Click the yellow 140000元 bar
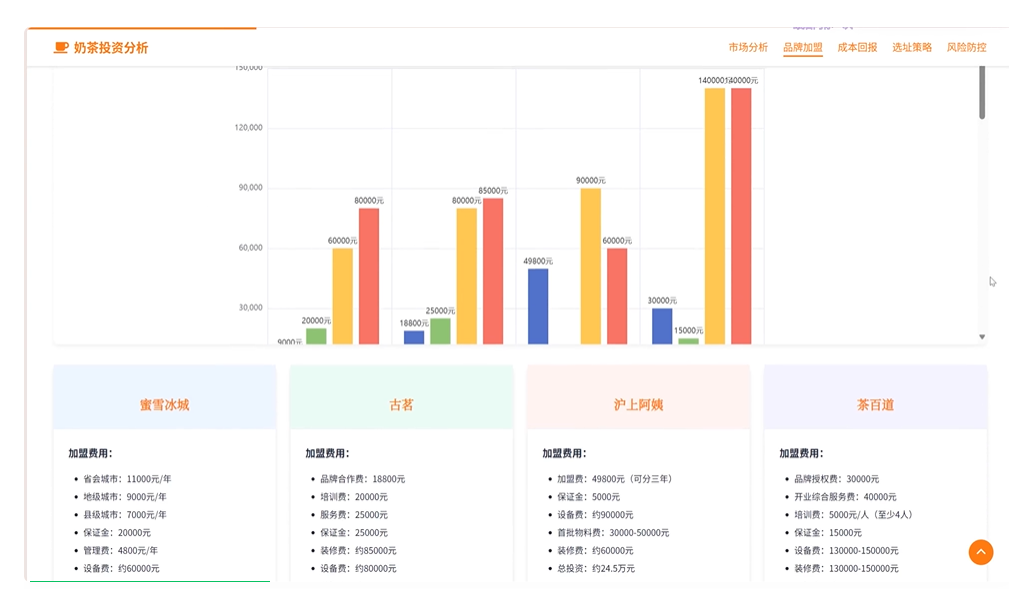This screenshot has width=1009, height=589. [715, 216]
